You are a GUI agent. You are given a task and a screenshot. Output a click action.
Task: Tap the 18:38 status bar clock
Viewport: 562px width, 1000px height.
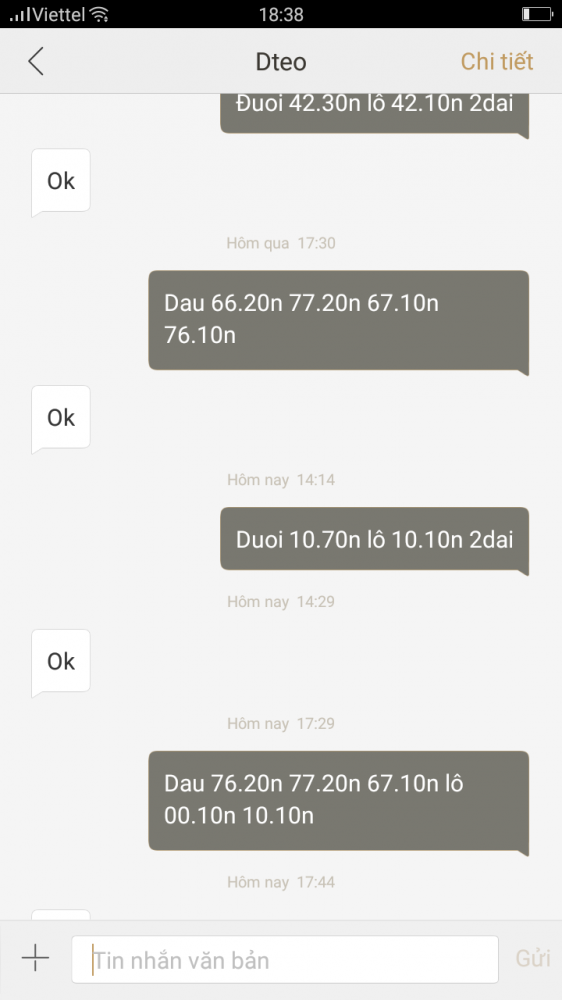click(x=281, y=14)
